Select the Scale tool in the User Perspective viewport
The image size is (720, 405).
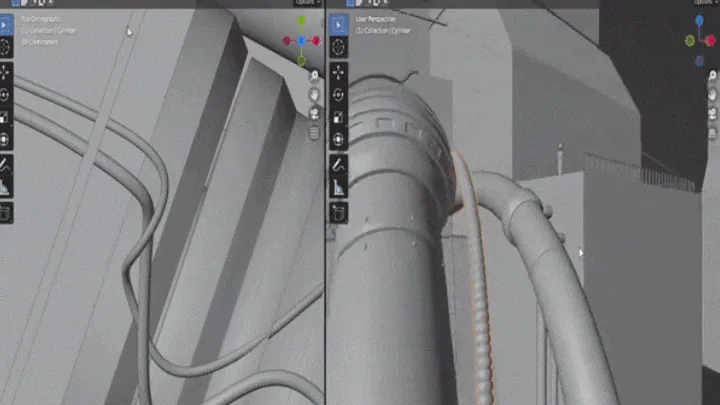coord(338,117)
